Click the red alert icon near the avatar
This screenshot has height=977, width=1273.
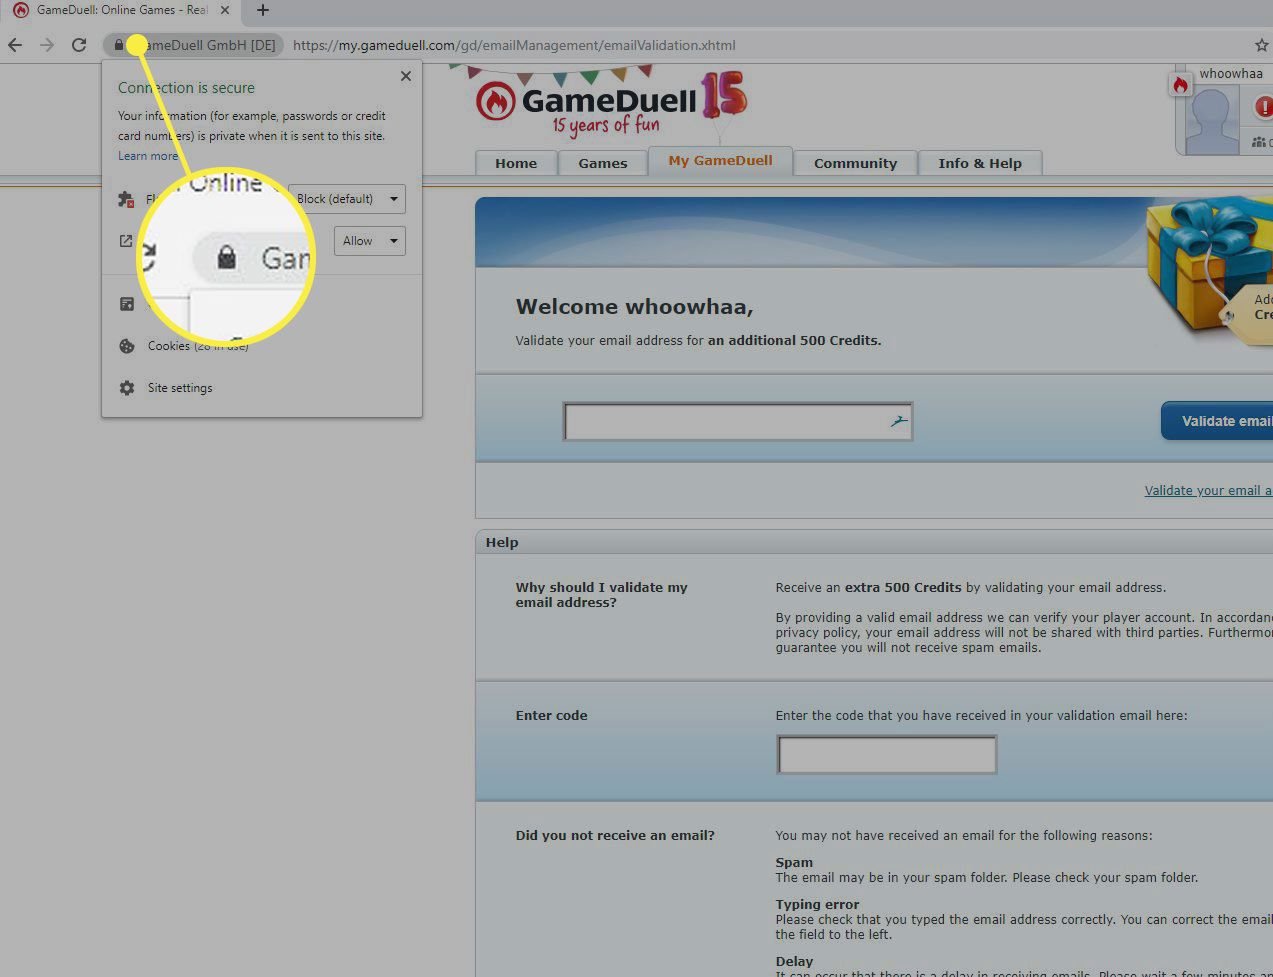(1264, 106)
